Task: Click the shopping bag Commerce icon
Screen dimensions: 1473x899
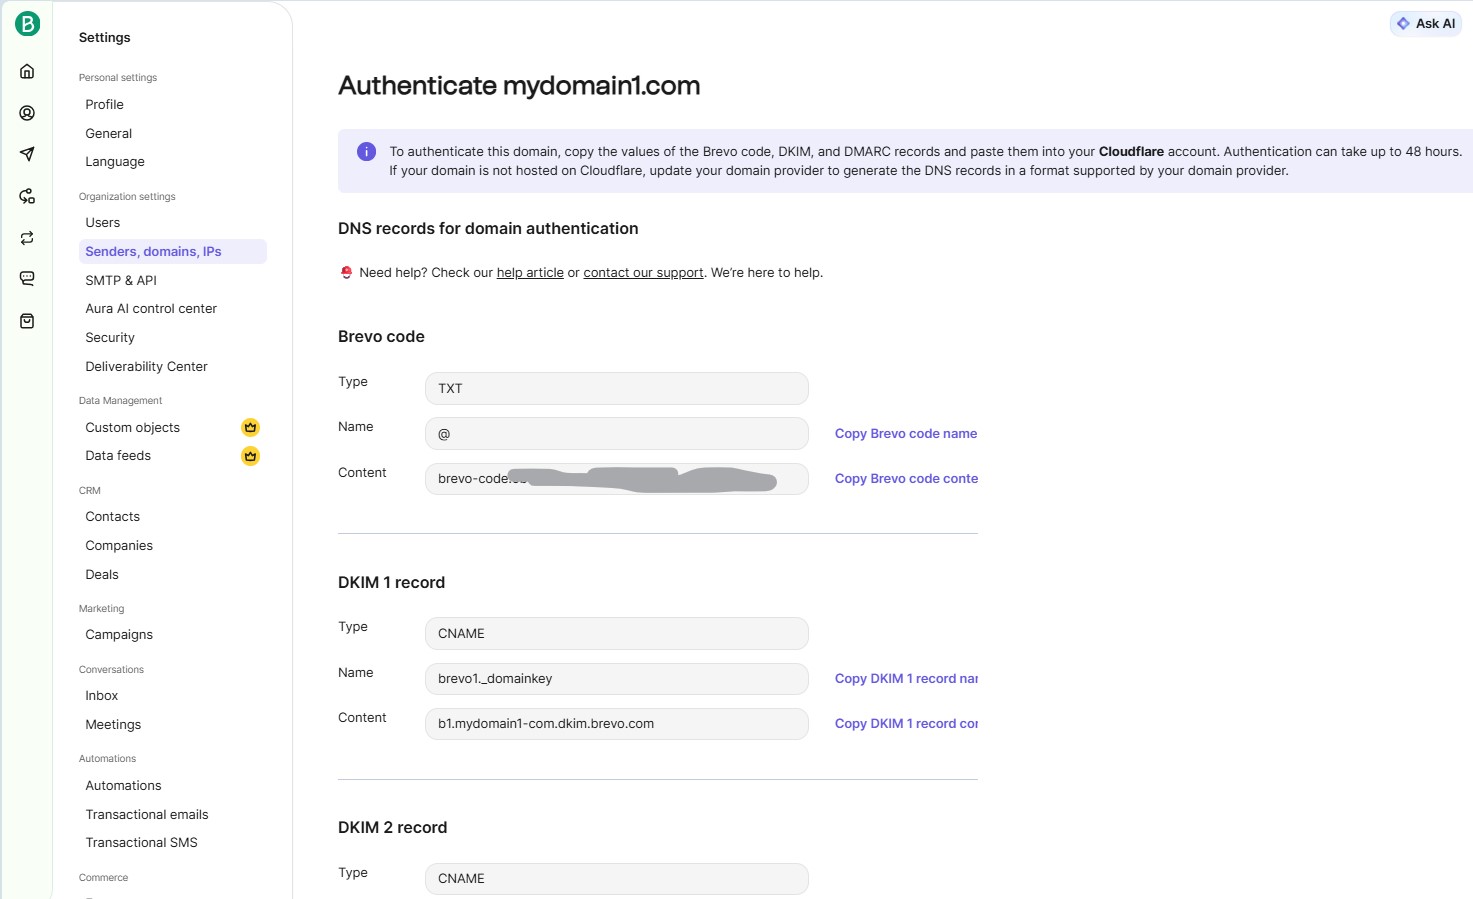Action: pyautogui.click(x=27, y=321)
